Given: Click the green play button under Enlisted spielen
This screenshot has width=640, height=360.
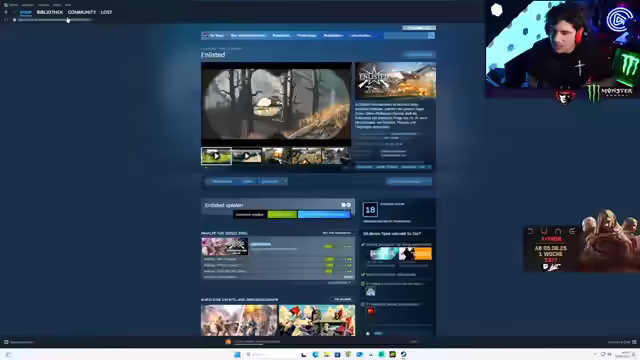Looking at the screenshot, I should click(282, 214).
